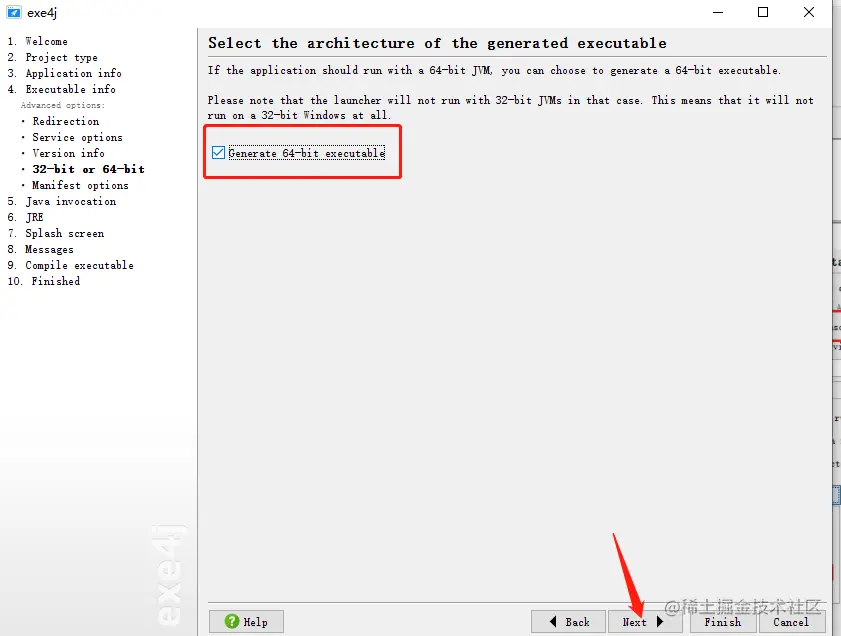
Task: Select the JRE step
Action: tap(34, 217)
